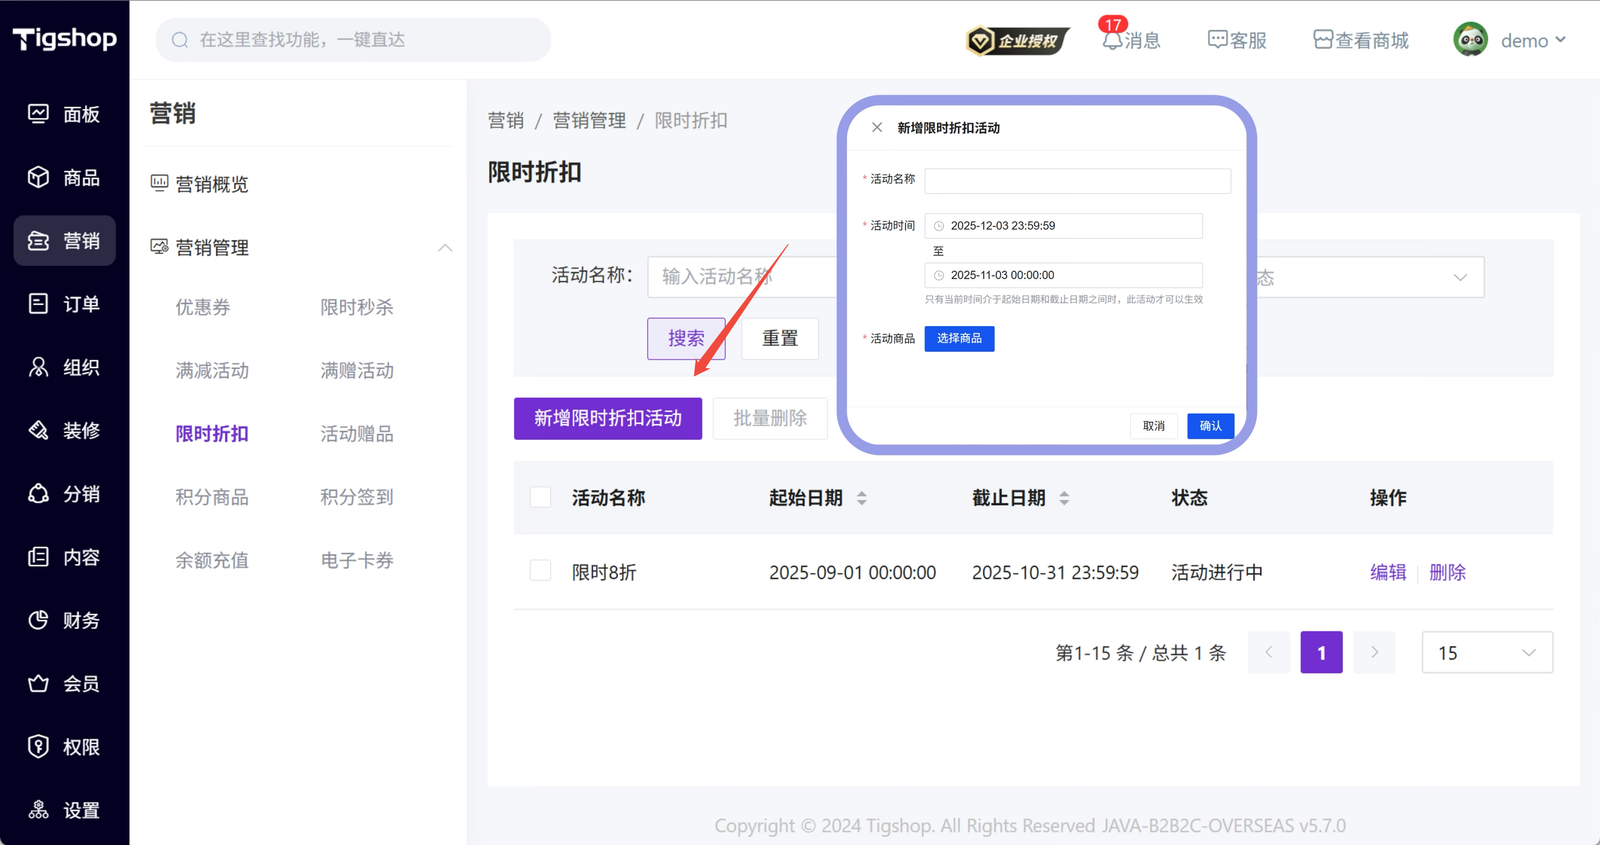Open the customer service chat icon
1600x845 pixels.
point(1217,40)
